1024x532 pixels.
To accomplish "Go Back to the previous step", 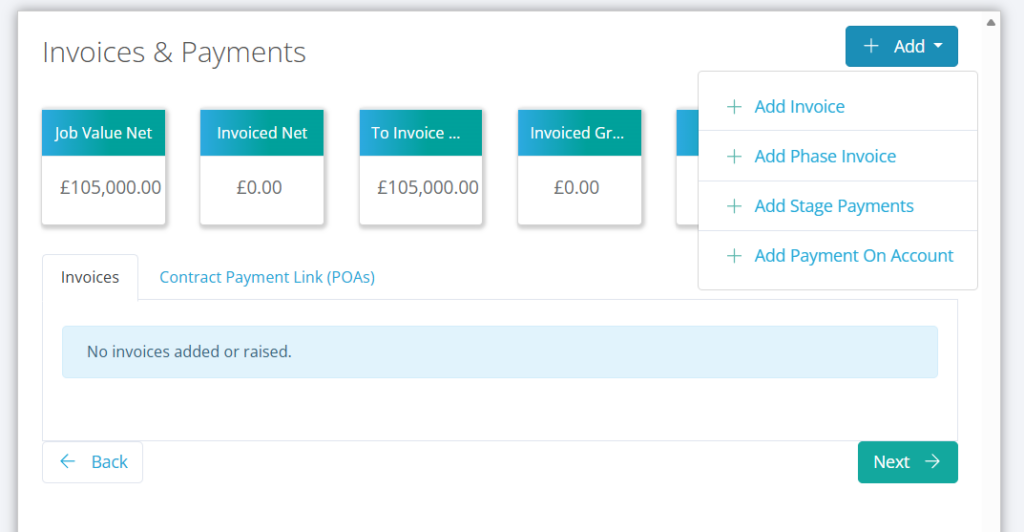I will coord(93,462).
